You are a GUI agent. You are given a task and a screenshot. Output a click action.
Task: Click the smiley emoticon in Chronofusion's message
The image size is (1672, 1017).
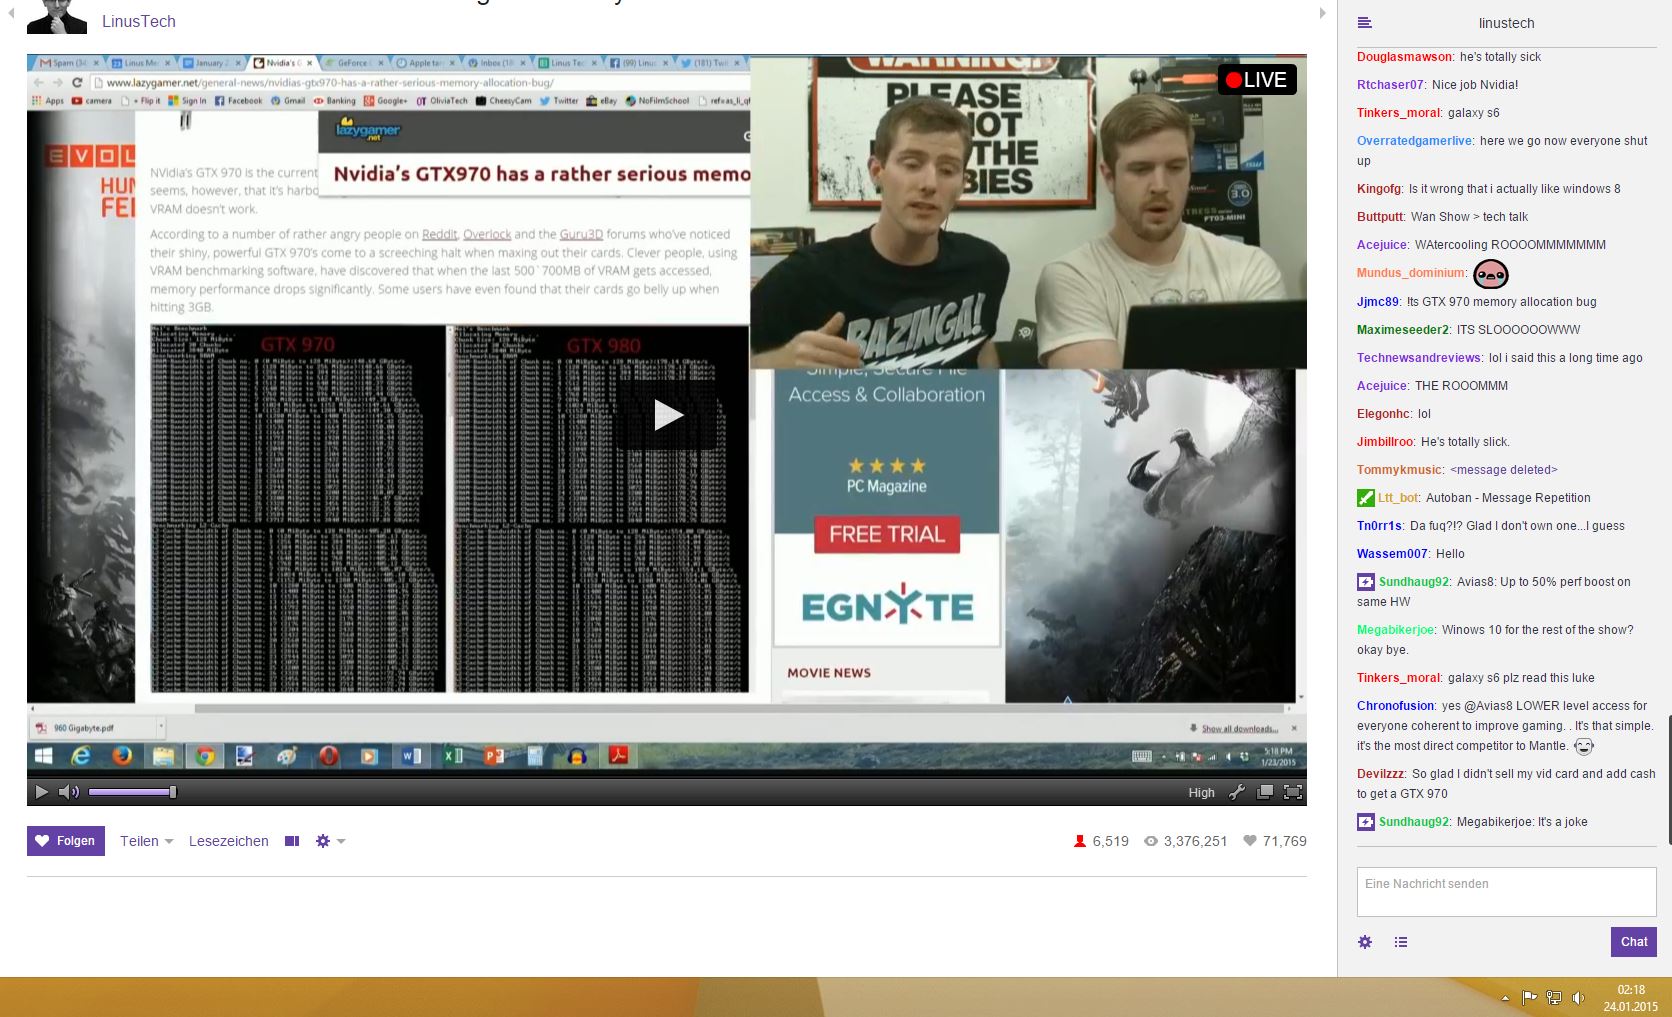[x=1584, y=746]
